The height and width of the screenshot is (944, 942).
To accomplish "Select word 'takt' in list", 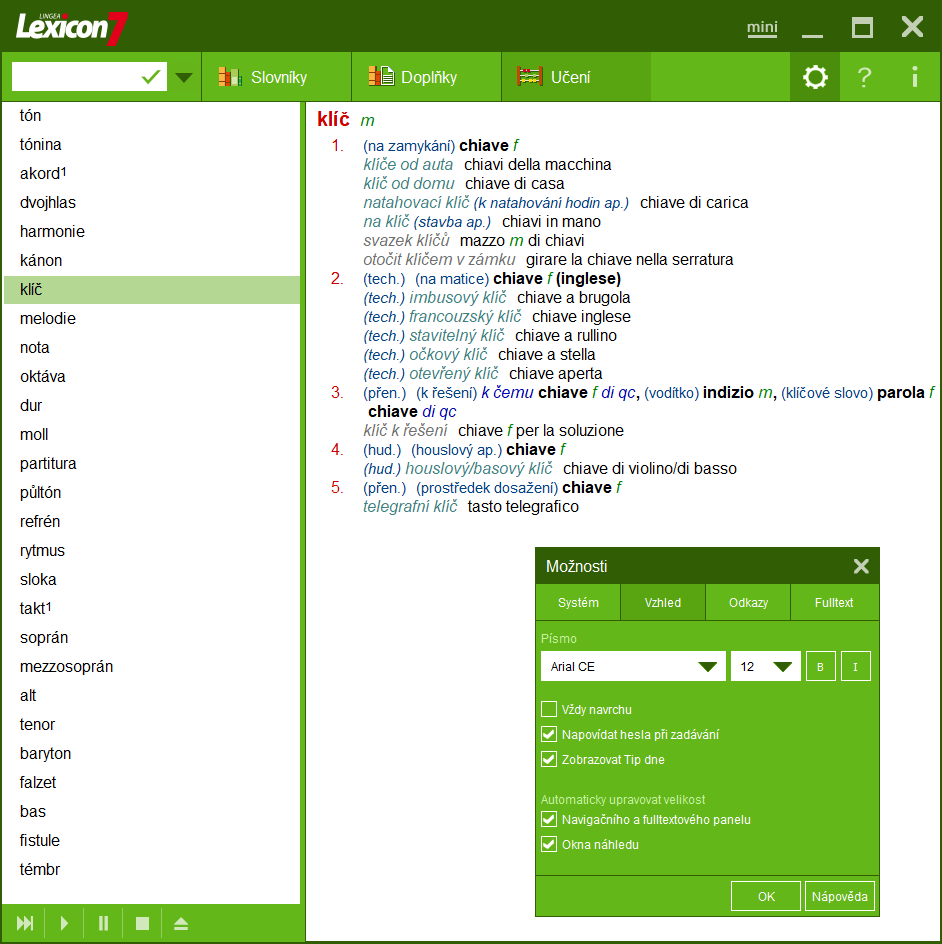I will [152, 608].
